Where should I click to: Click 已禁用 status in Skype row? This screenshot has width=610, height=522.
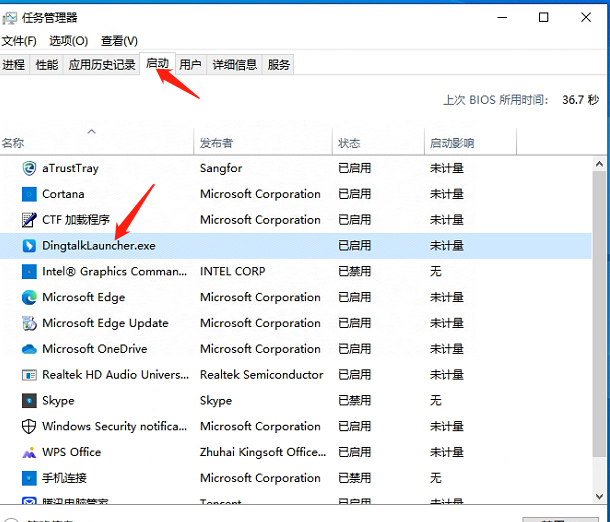coord(354,401)
